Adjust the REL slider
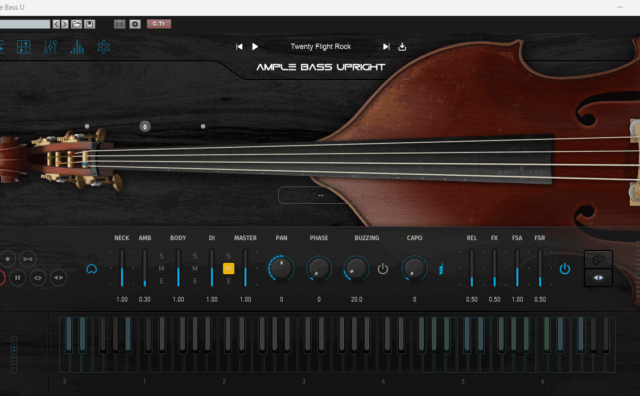The height and width of the screenshot is (396, 640). (x=472, y=268)
